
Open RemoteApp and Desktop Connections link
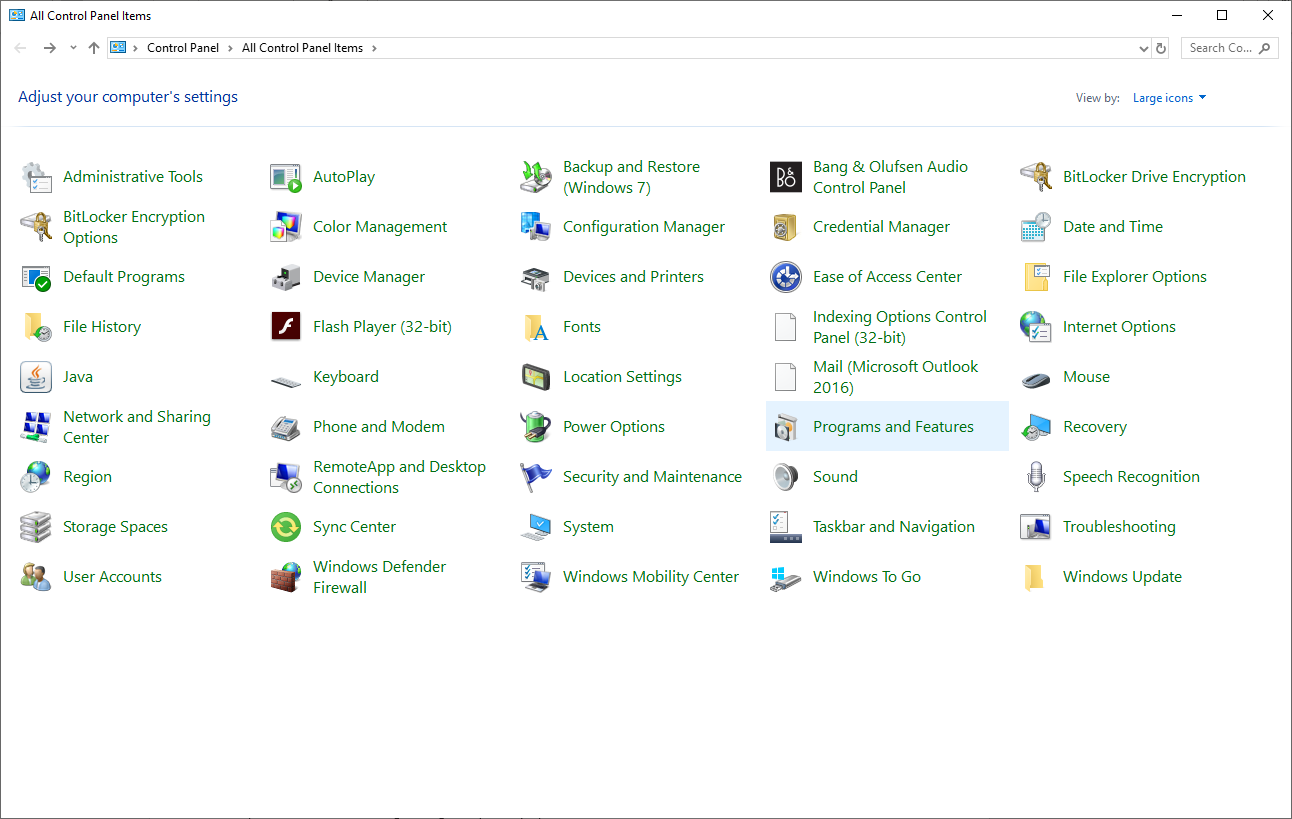pyautogui.click(x=399, y=477)
